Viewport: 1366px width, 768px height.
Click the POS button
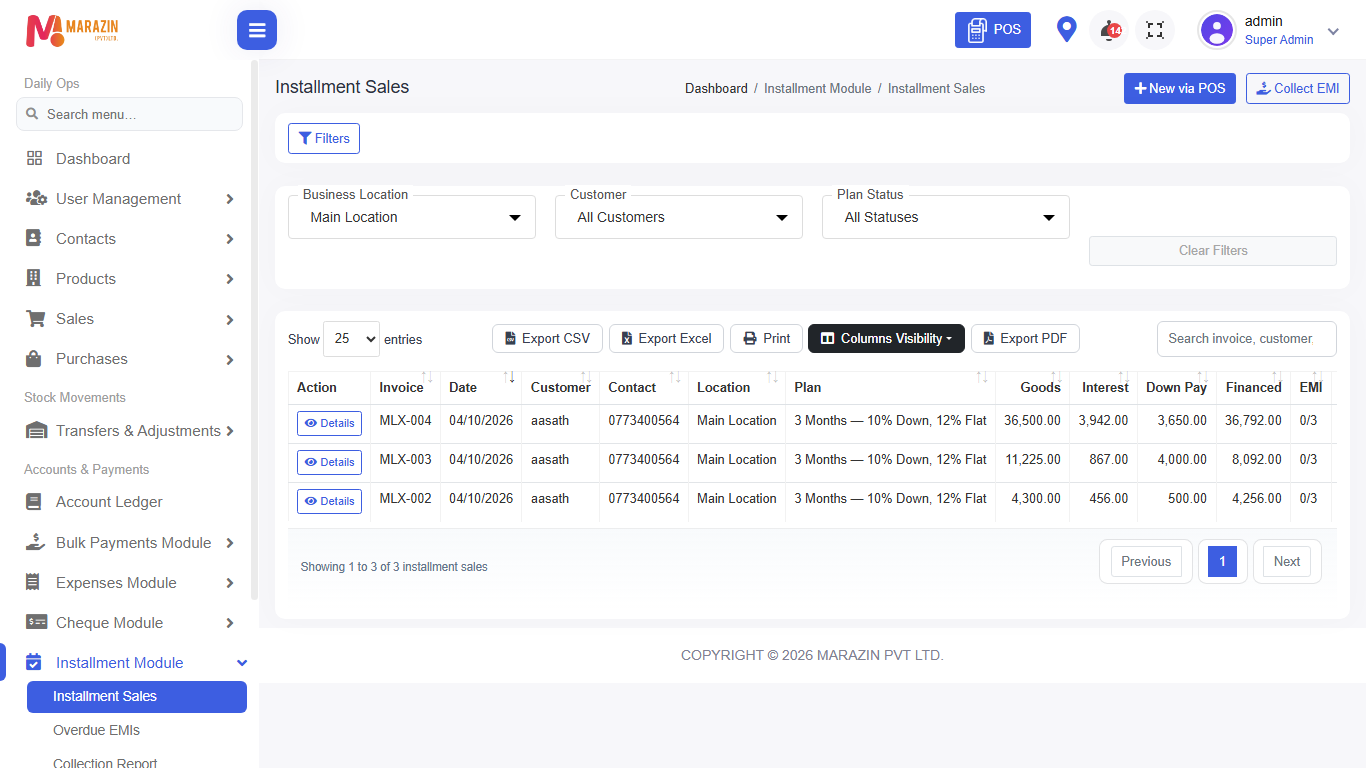[x=993, y=30]
